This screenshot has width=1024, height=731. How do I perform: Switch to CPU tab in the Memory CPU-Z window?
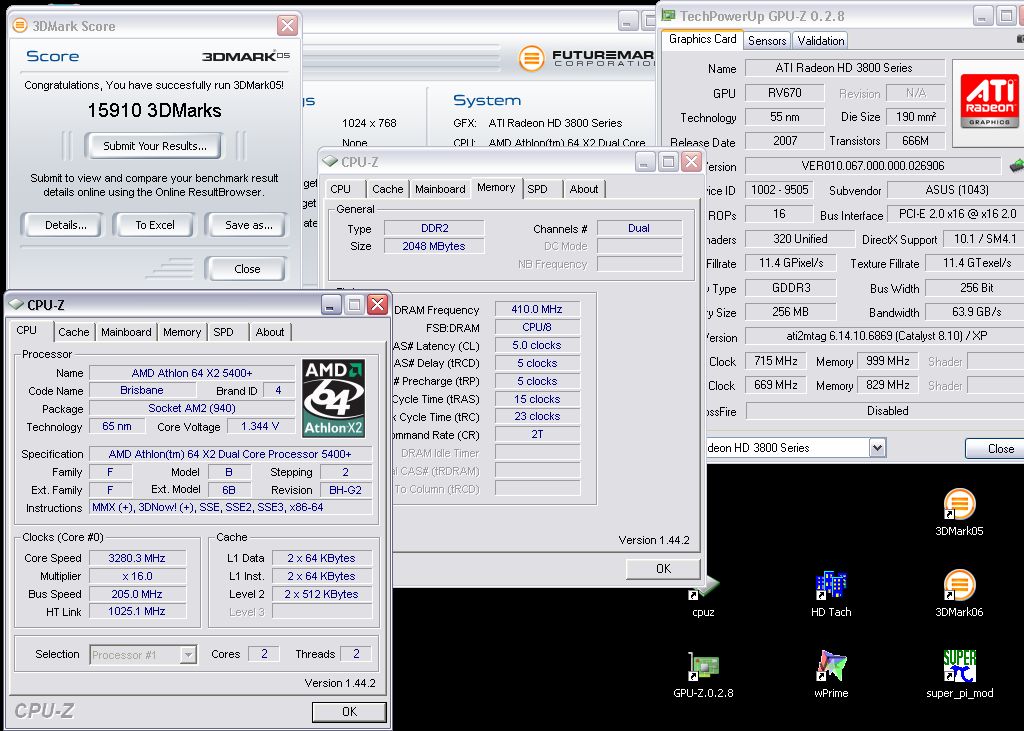point(340,189)
